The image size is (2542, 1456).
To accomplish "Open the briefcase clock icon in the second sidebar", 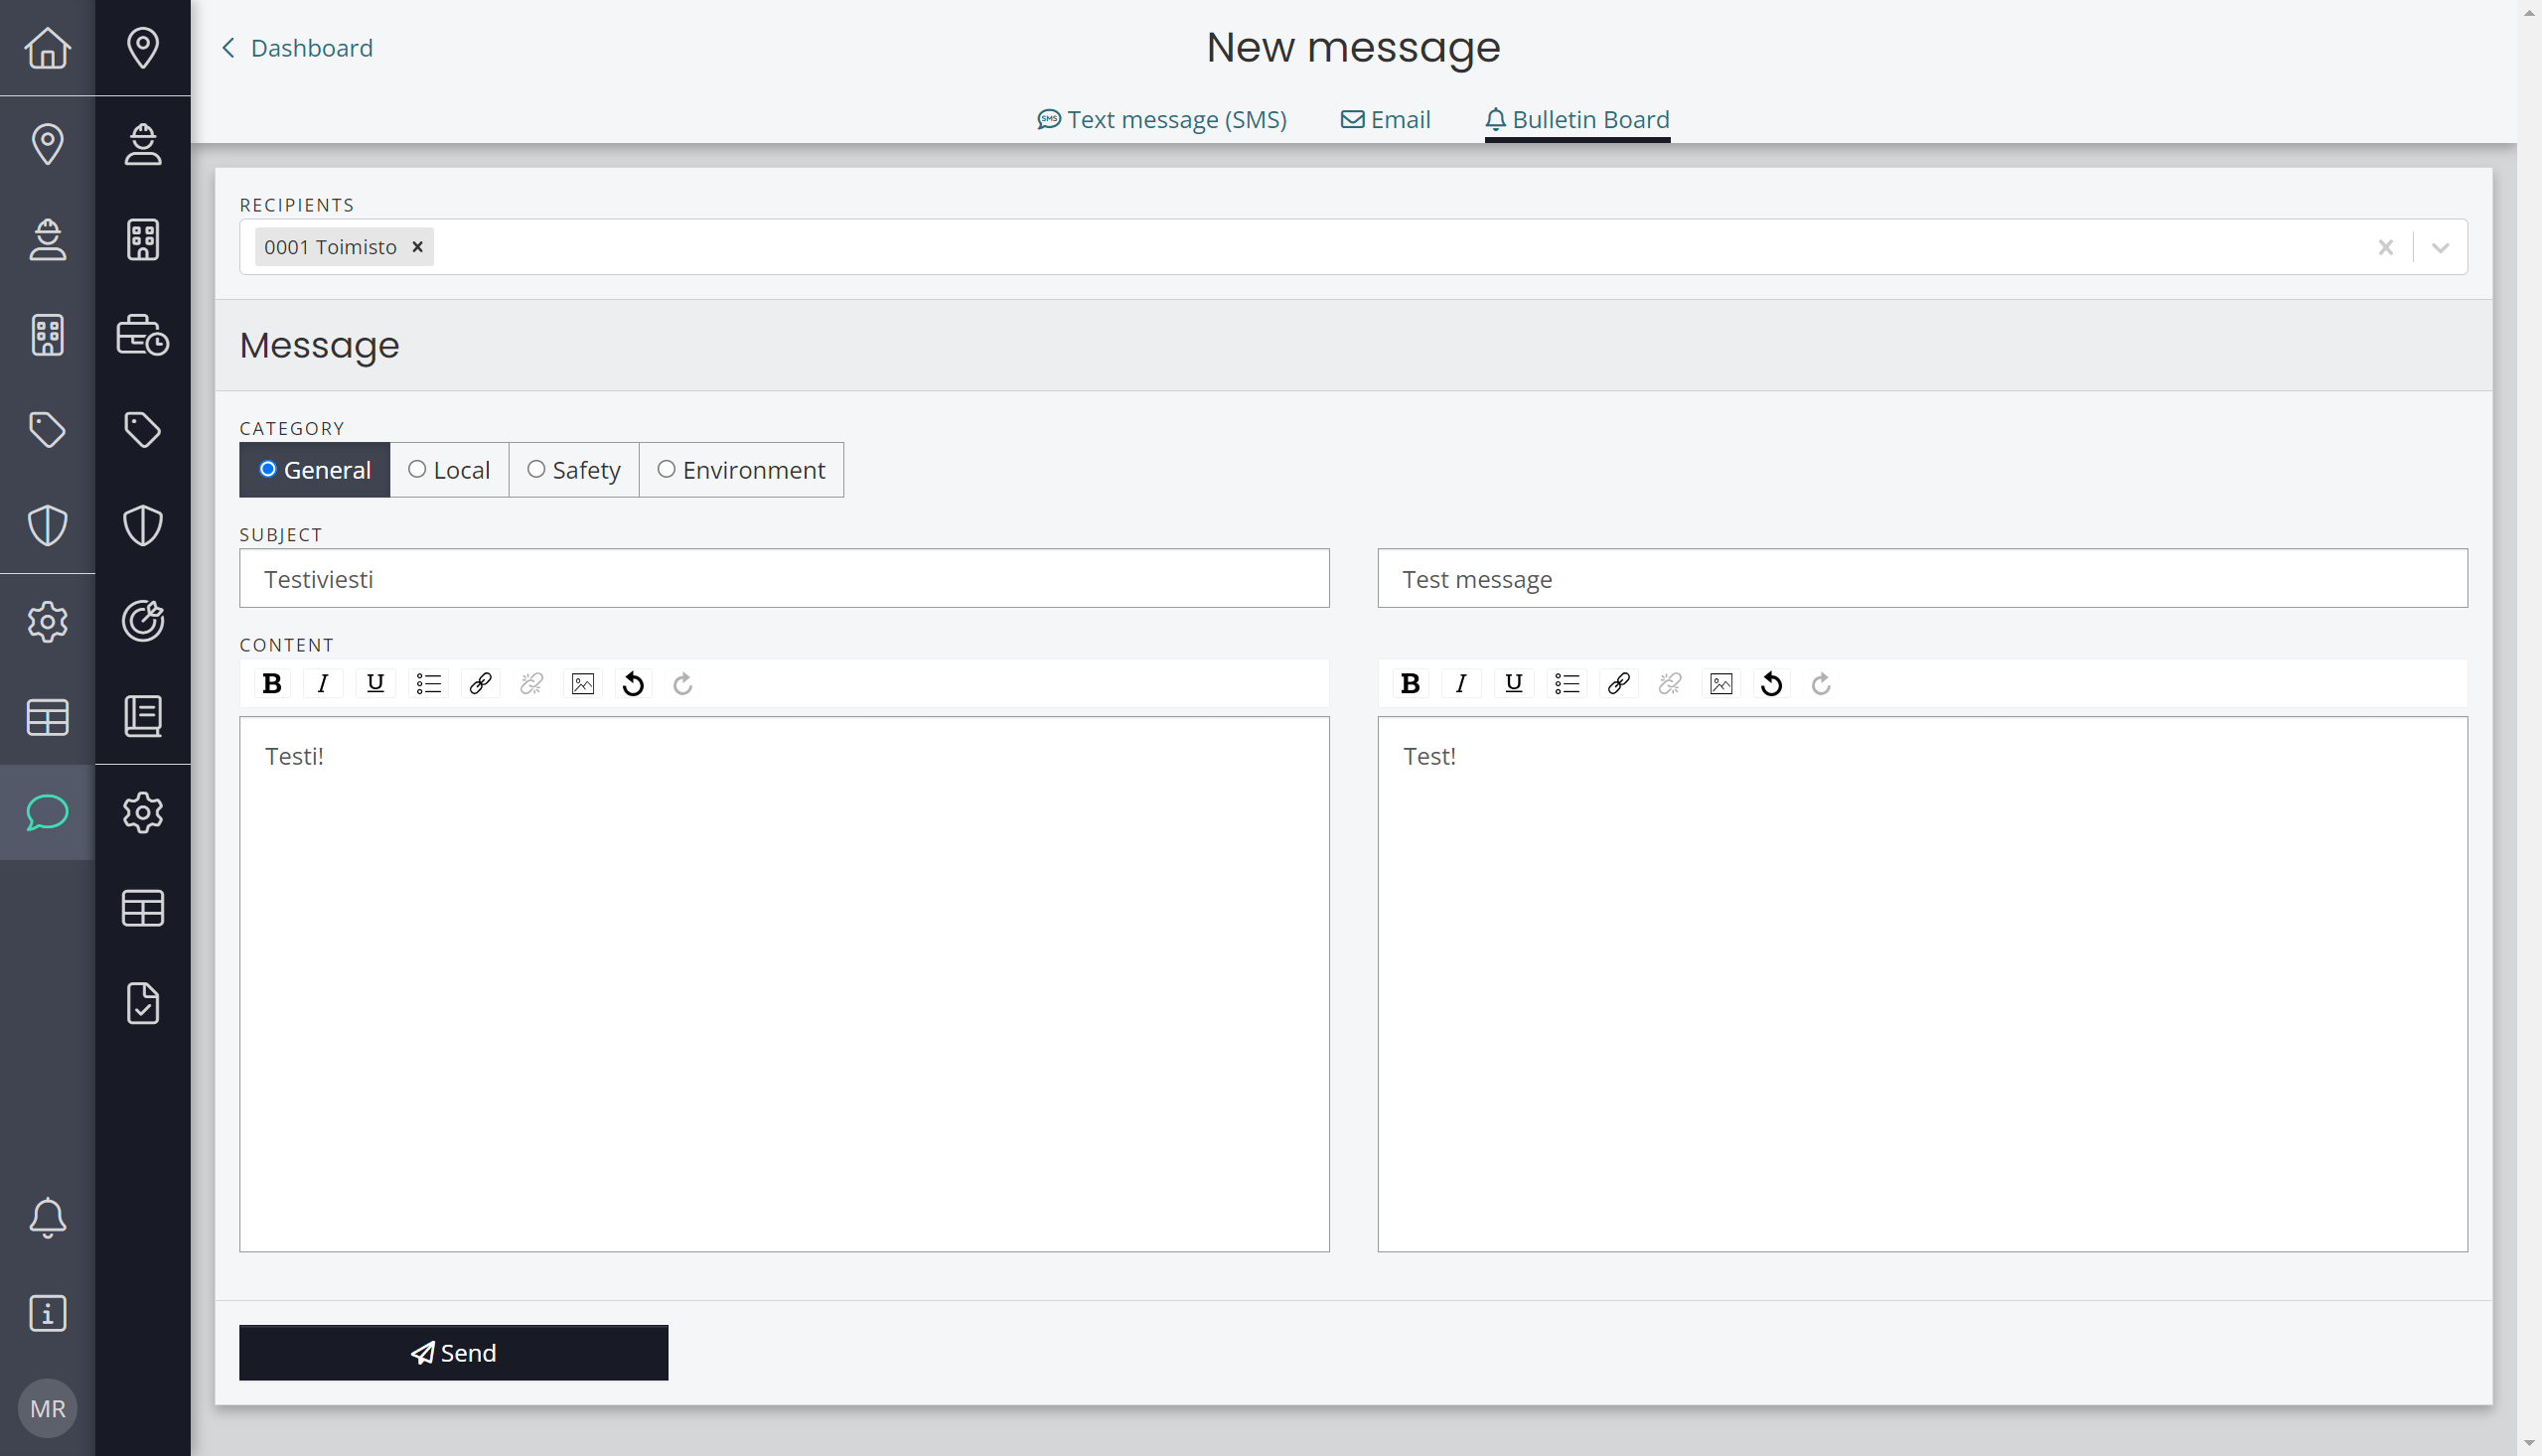I will point(143,335).
